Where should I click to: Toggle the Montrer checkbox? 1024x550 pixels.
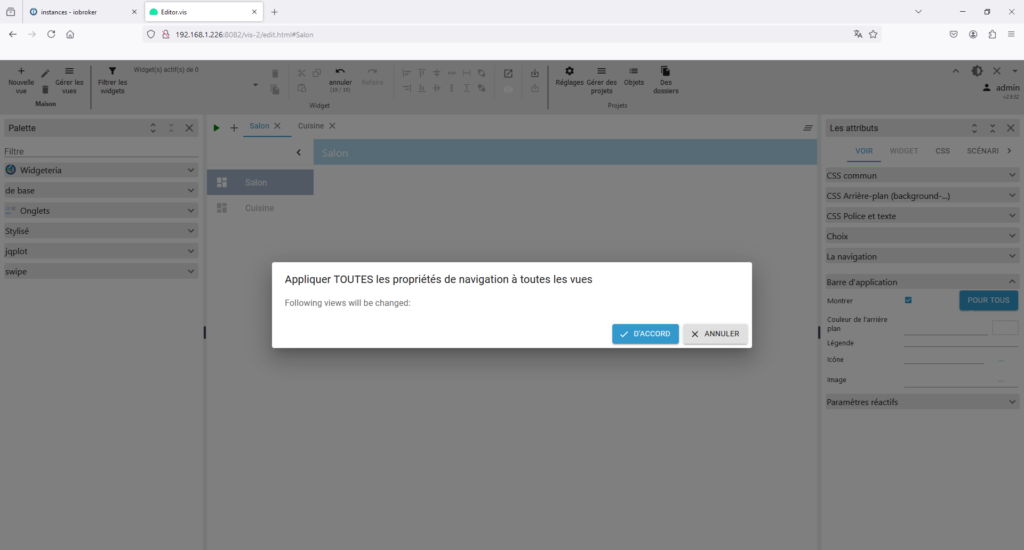[x=908, y=300]
